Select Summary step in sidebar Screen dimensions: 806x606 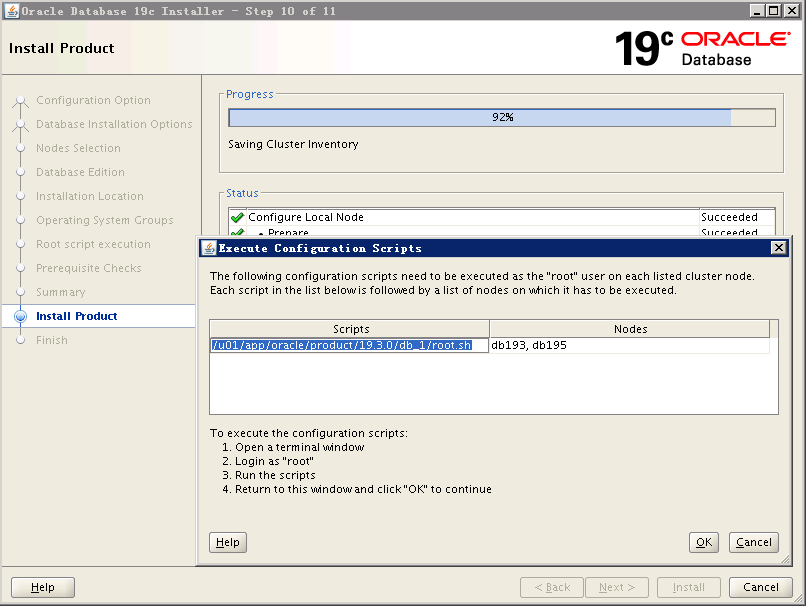click(x=61, y=292)
